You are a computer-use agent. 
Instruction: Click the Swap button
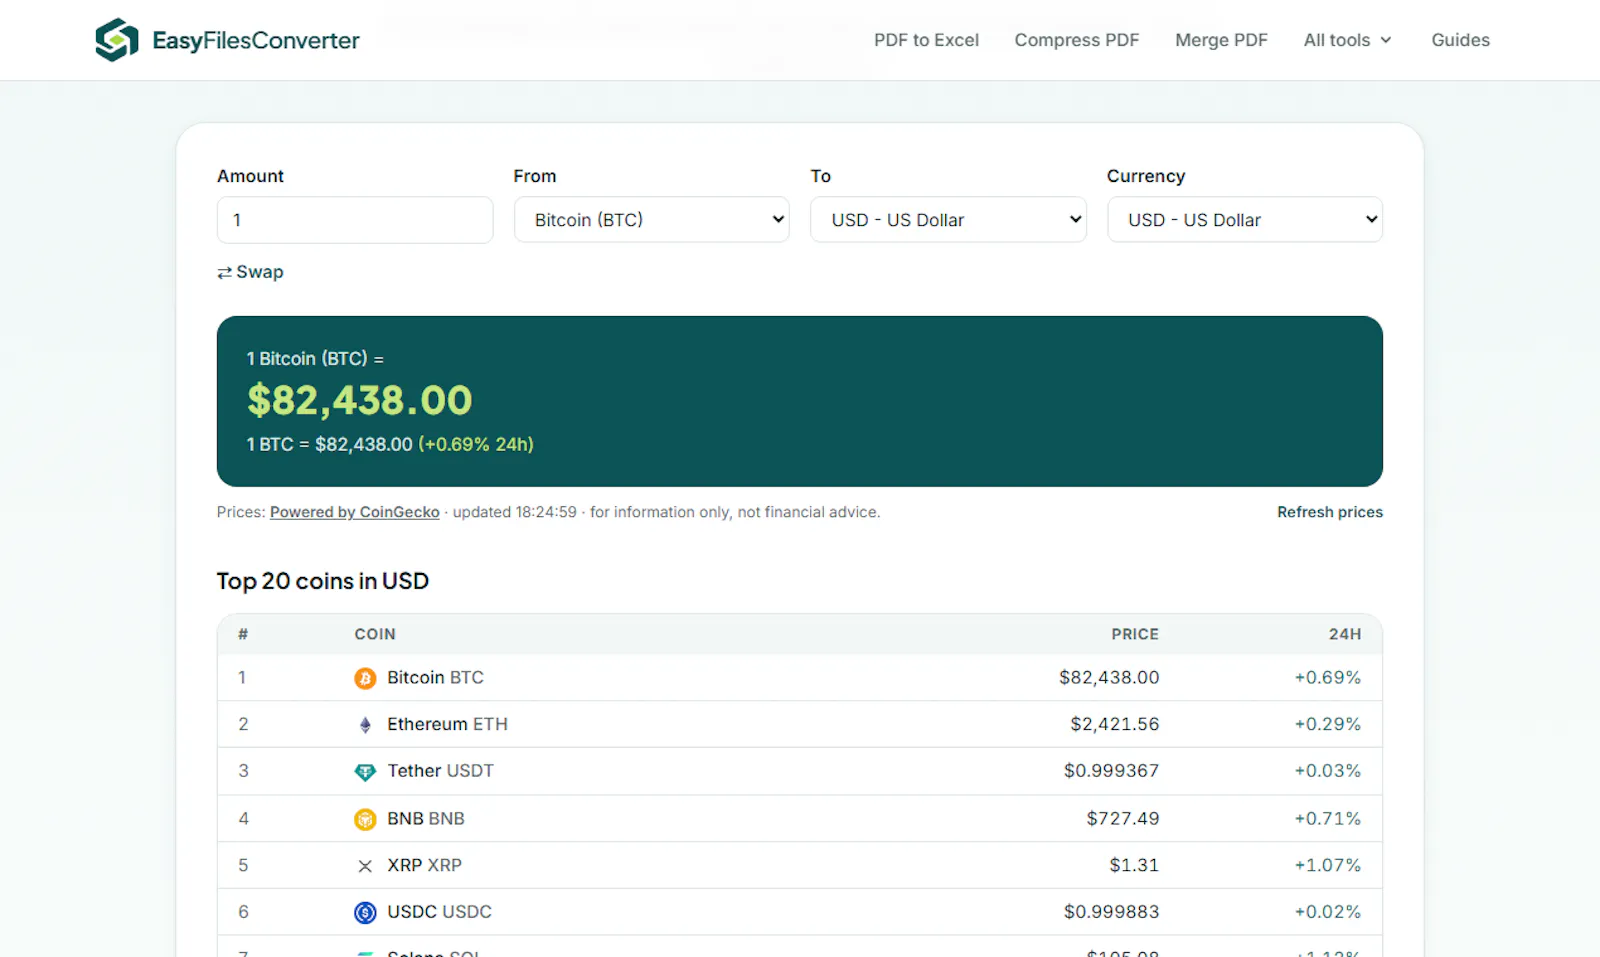250,272
